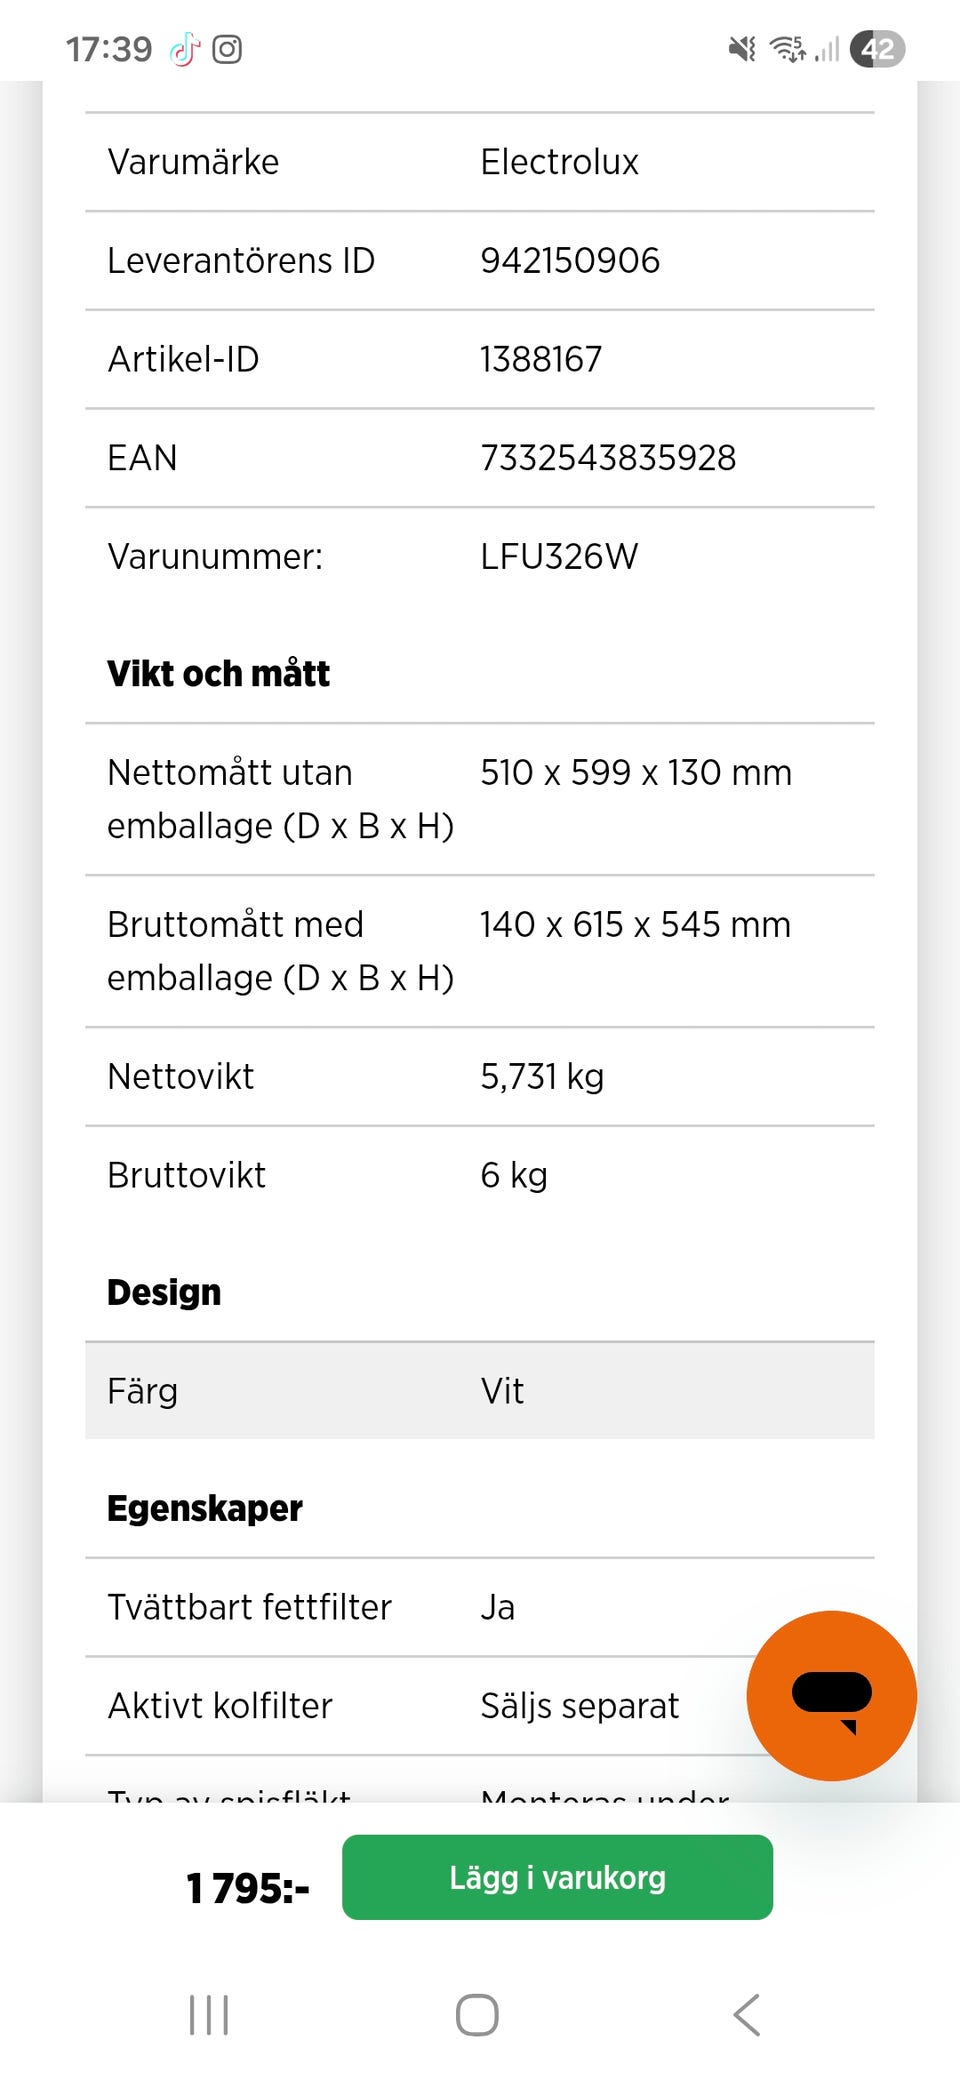Click the Lägg i varukorg button

click(x=557, y=1877)
